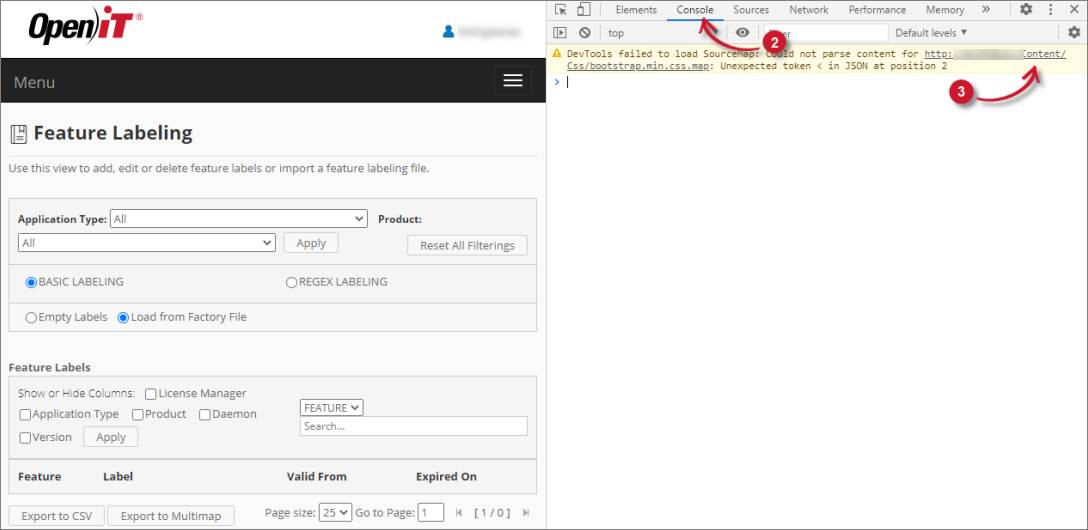
Task: Click the Expired On column header
Action: coord(446,477)
